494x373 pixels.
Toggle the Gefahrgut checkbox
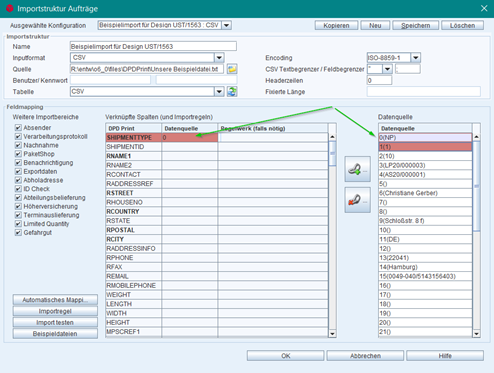18,233
